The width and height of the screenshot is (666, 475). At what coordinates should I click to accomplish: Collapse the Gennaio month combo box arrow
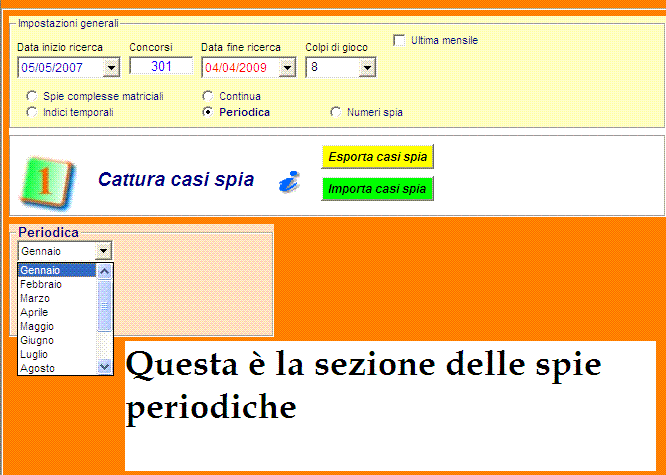coord(103,251)
